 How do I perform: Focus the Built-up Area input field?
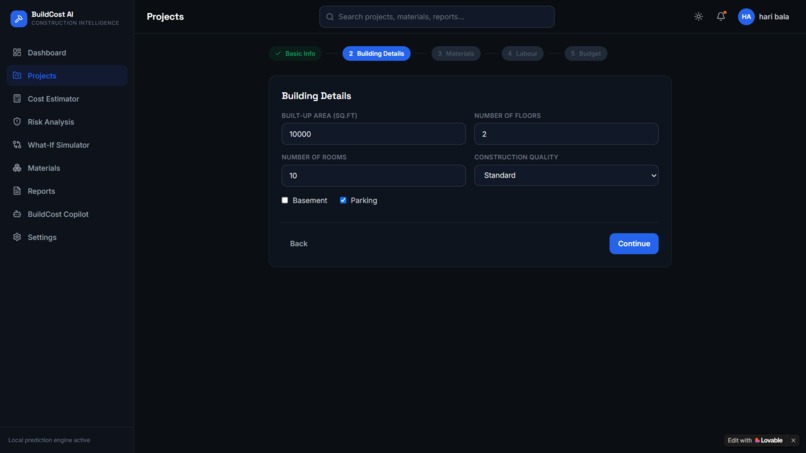tap(374, 134)
